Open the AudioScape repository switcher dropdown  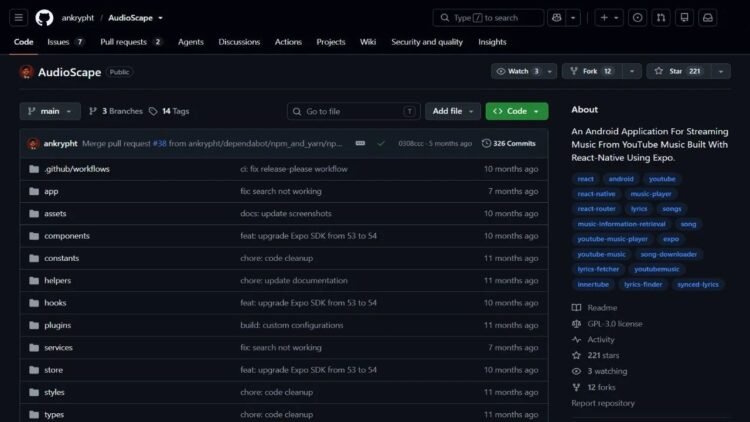tap(160, 18)
